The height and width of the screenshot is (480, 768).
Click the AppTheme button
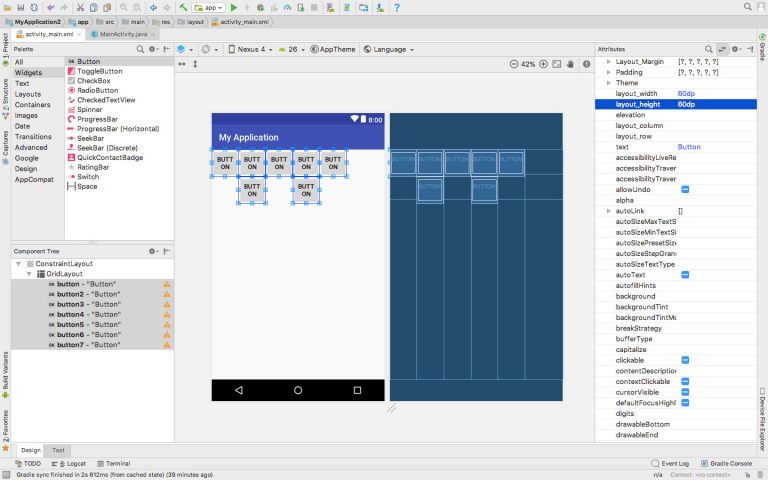click(333, 49)
